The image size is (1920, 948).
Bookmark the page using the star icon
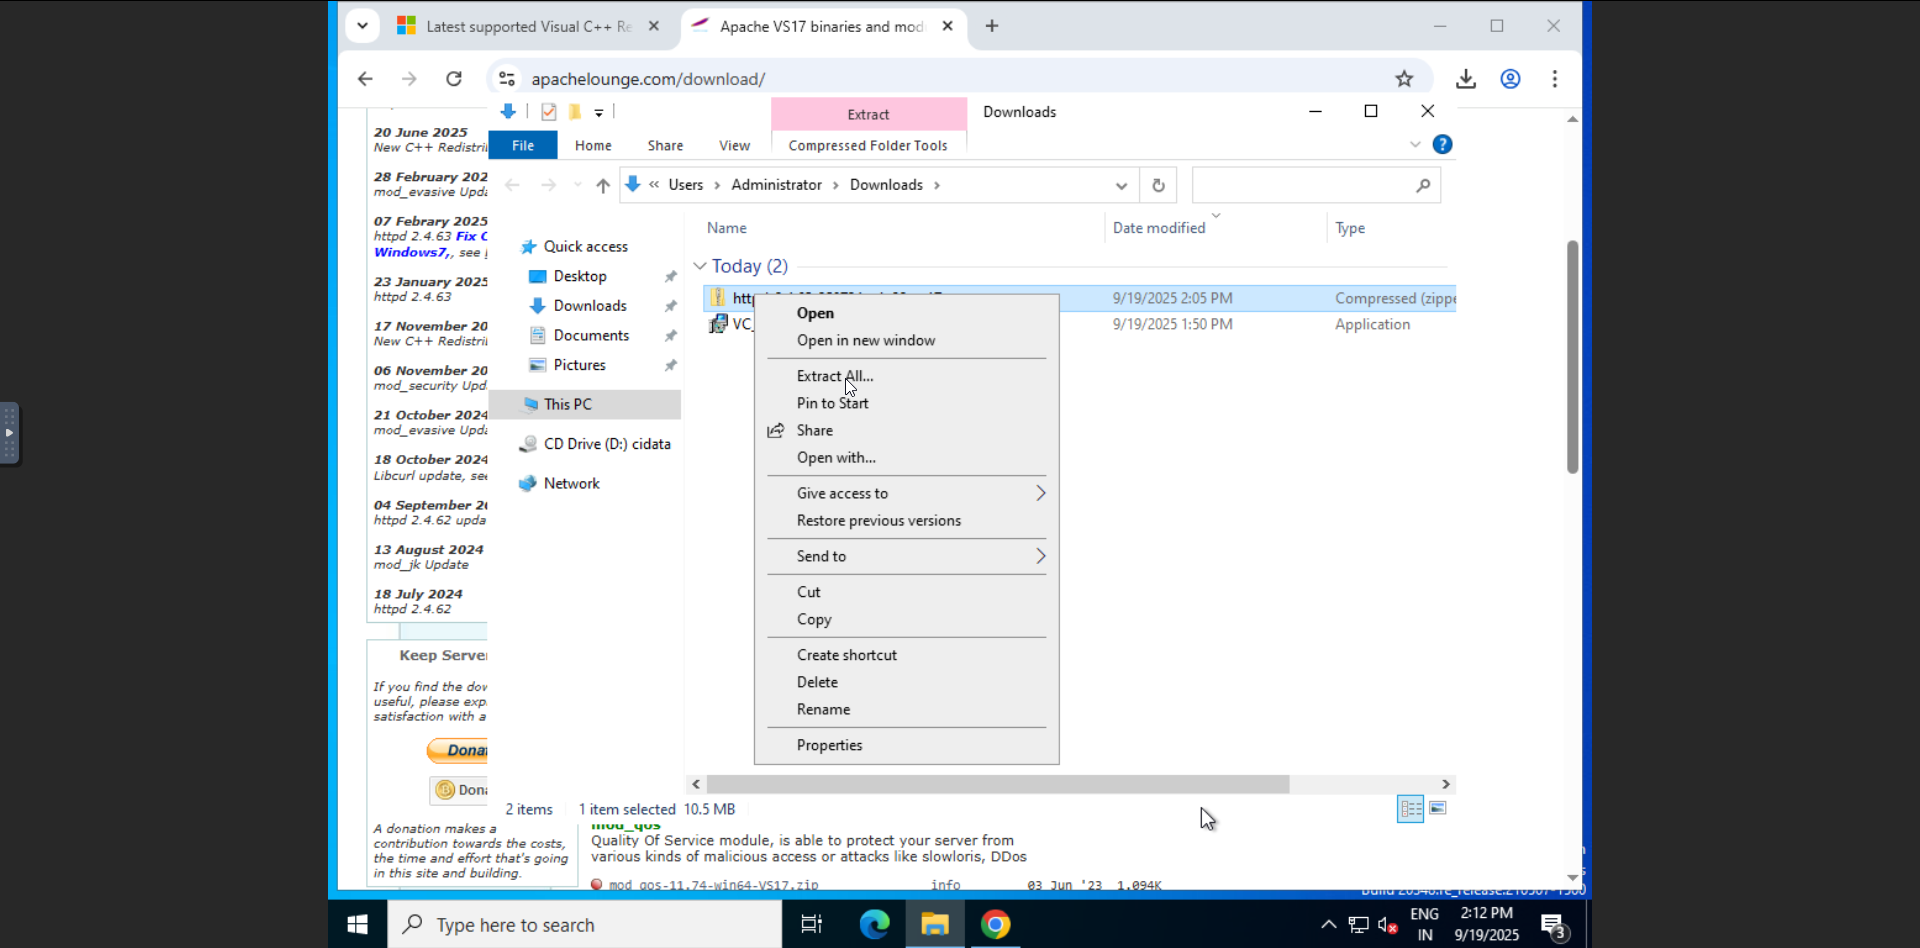(1404, 79)
